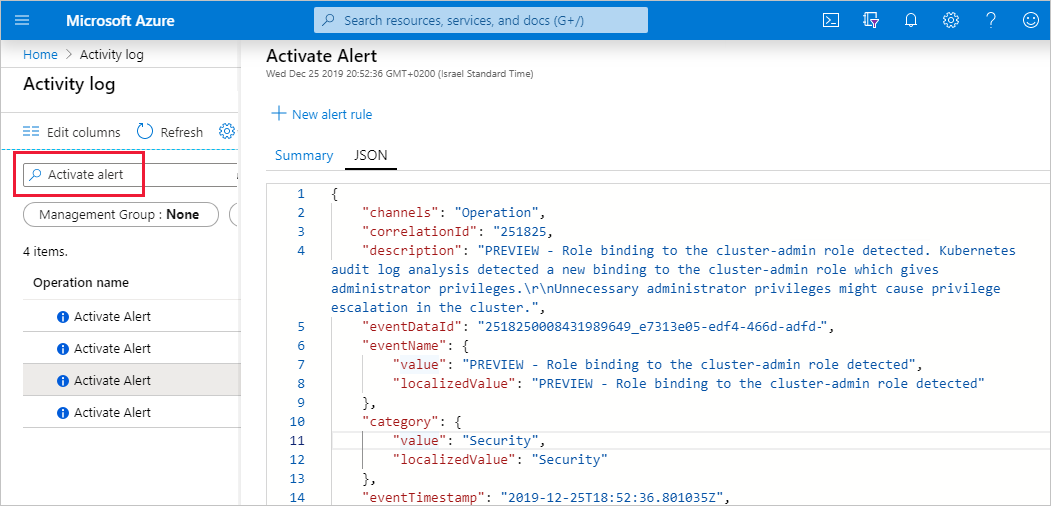1051x506 pixels.
Task: Click the magnifier icon in the Activate alert filter
Action: [x=36, y=174]
